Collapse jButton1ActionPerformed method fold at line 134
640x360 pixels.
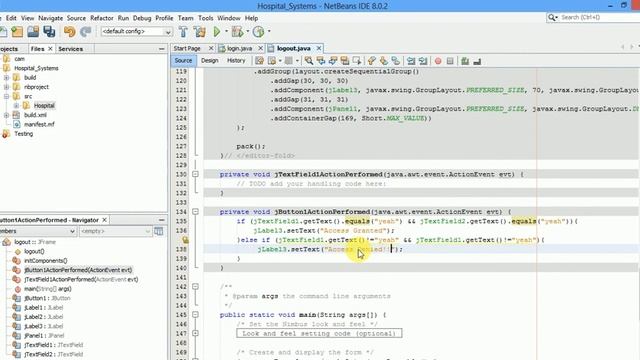(195, 212)
